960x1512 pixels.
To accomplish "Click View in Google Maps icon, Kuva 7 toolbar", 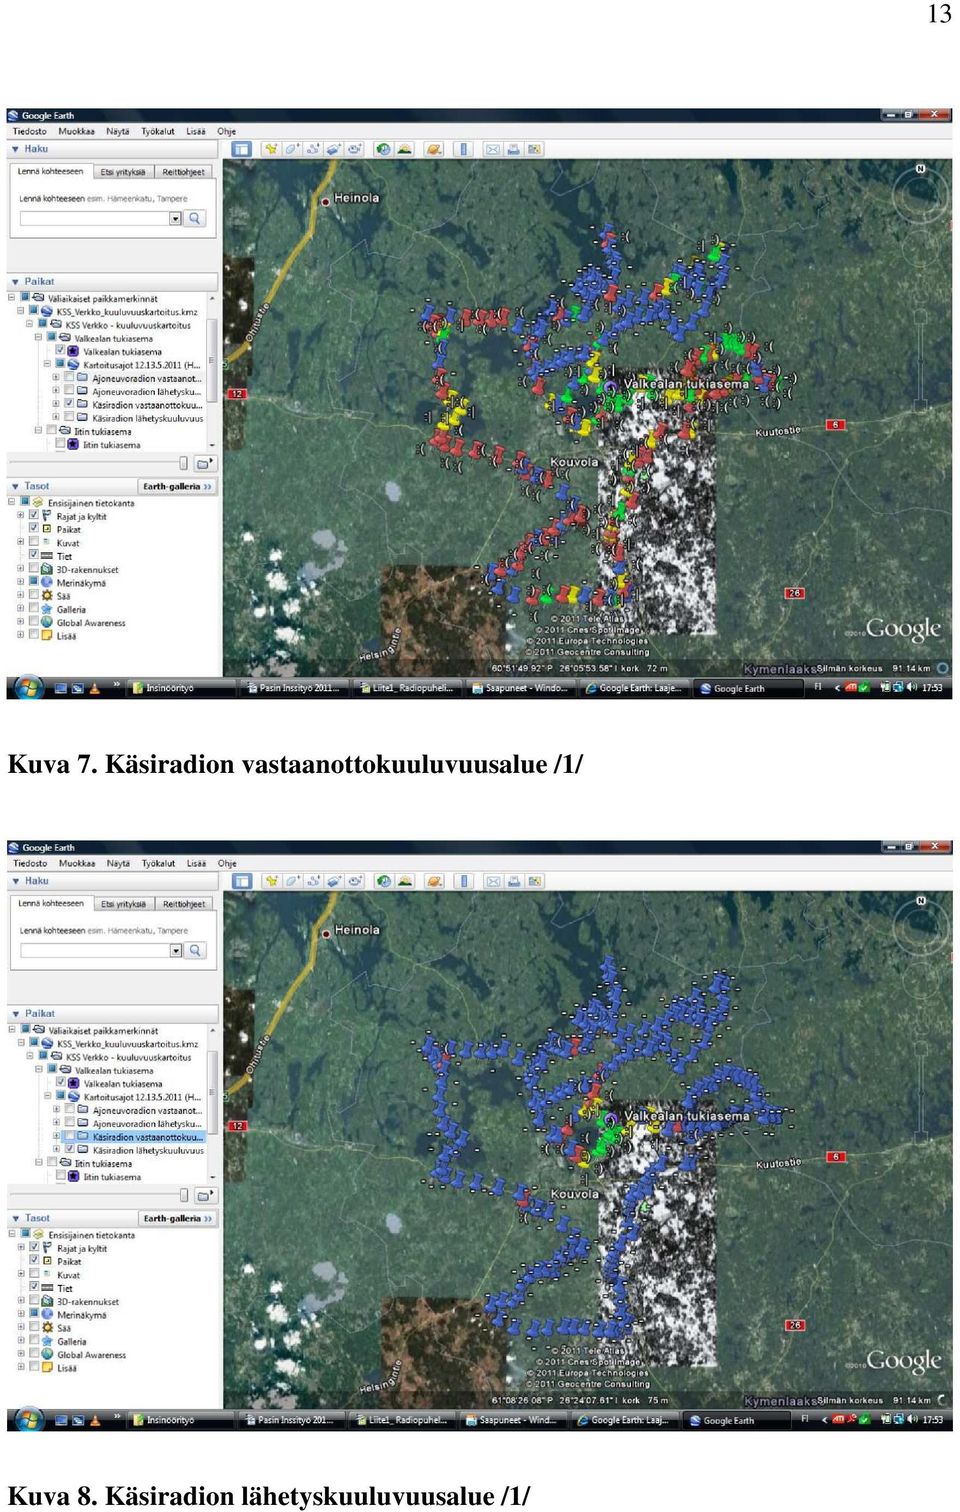I will 535,149.
